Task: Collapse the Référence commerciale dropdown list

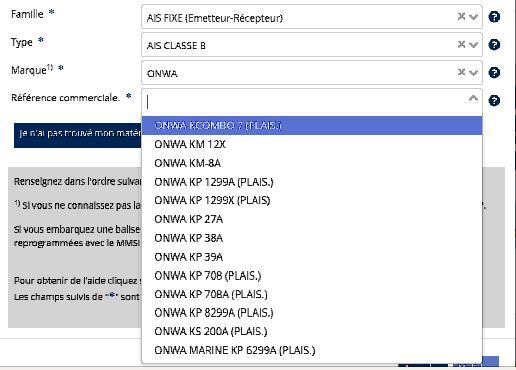Action: [x=473, y=98]
